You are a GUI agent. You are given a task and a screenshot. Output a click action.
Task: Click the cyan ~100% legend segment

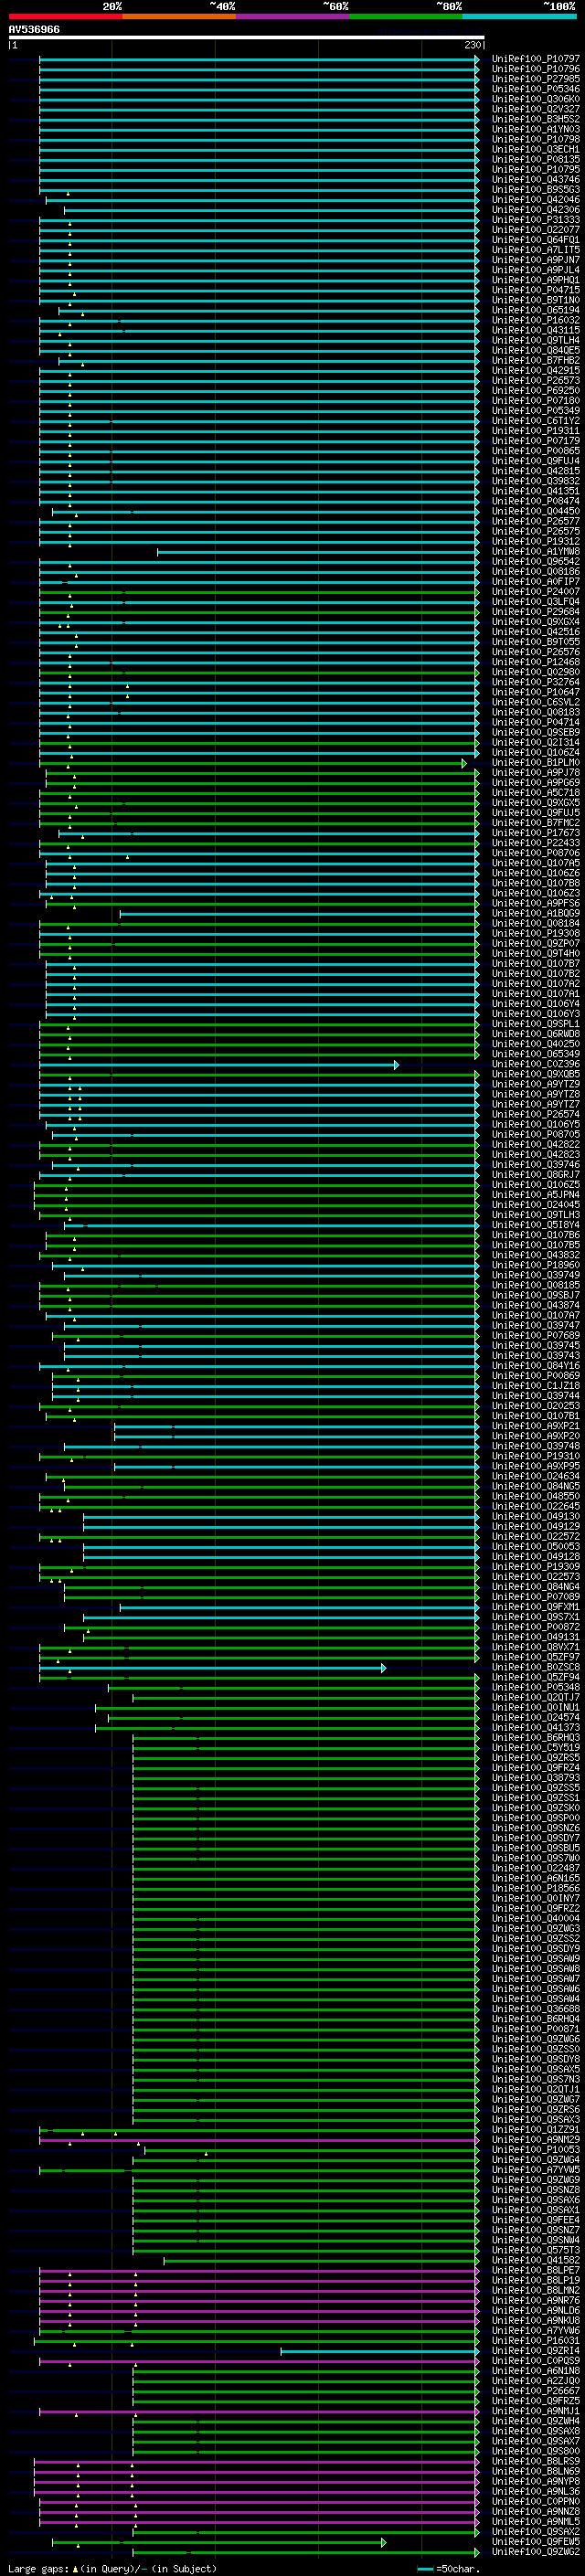[x=519, y=17]
